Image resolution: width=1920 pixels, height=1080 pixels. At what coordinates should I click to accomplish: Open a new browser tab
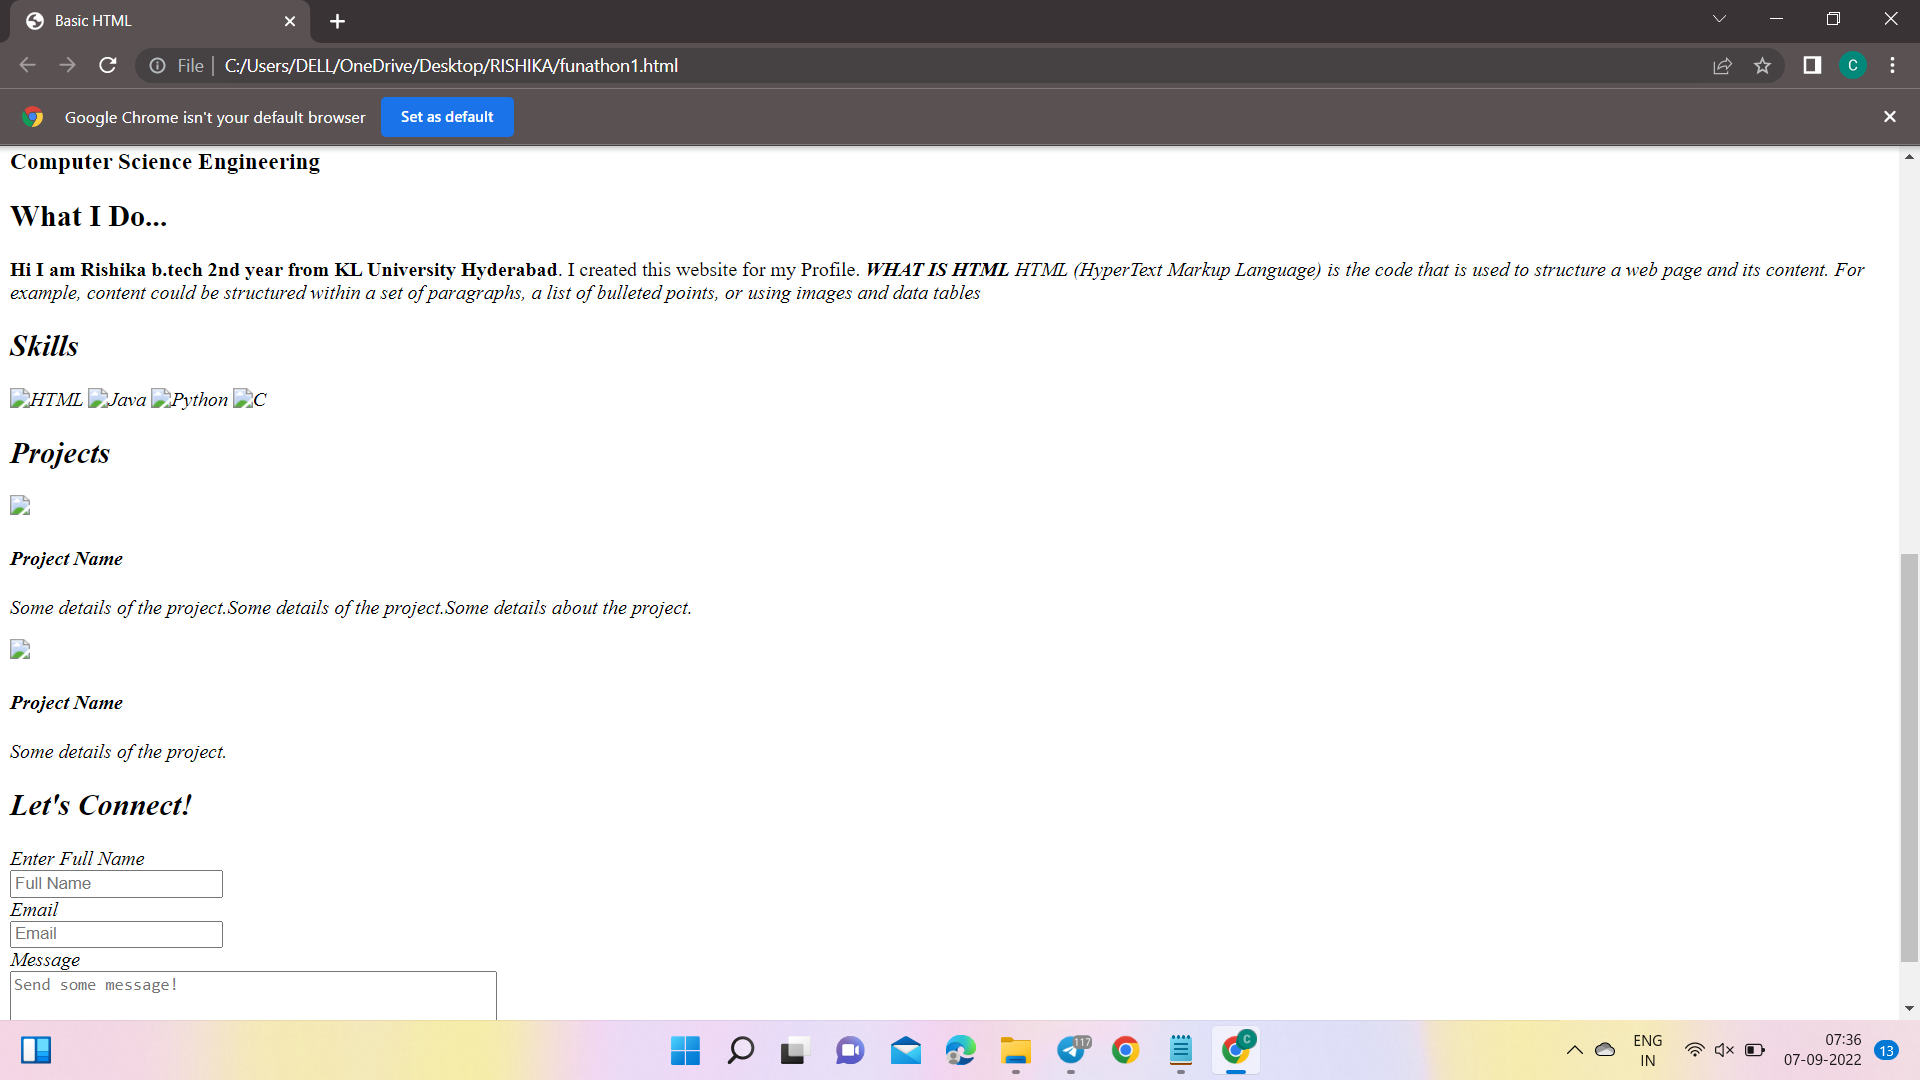[x=337, y=21]
